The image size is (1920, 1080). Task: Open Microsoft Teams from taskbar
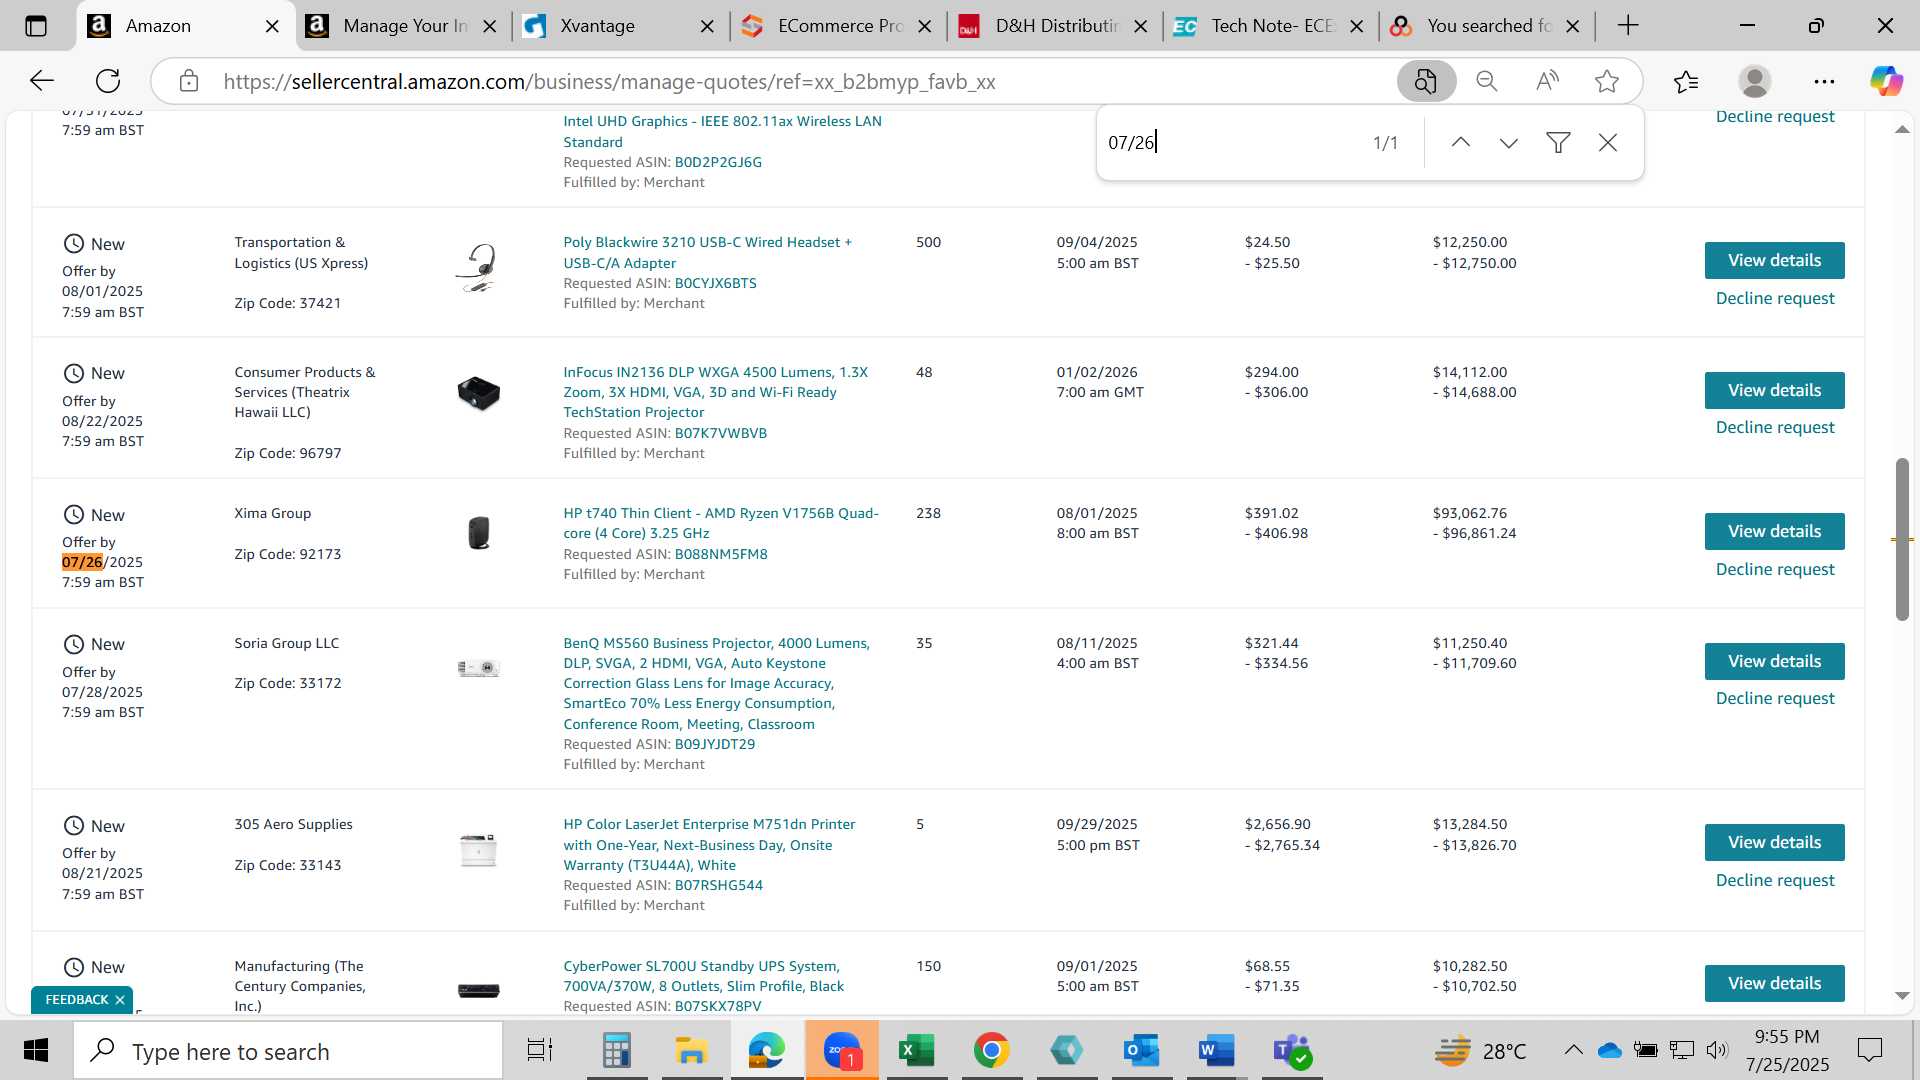tap(1292, 1051)
